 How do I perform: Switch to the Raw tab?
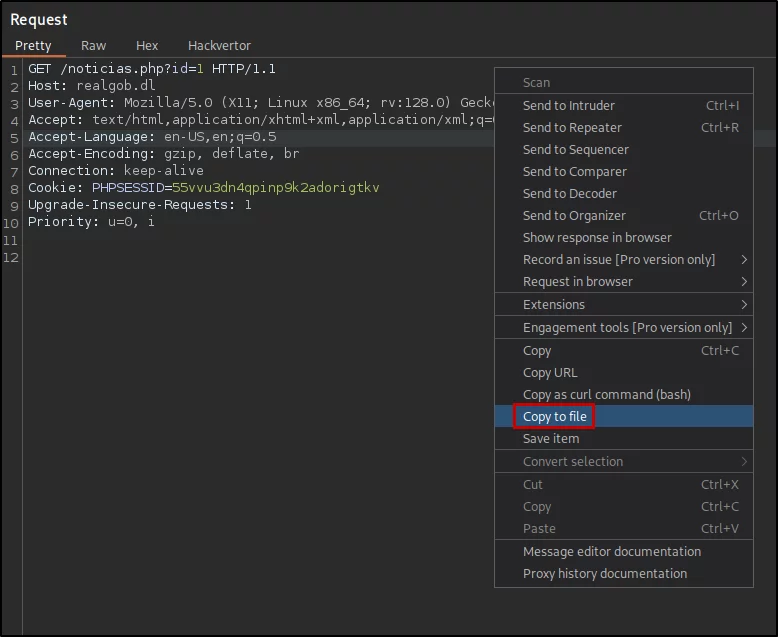tap(93, 46)
